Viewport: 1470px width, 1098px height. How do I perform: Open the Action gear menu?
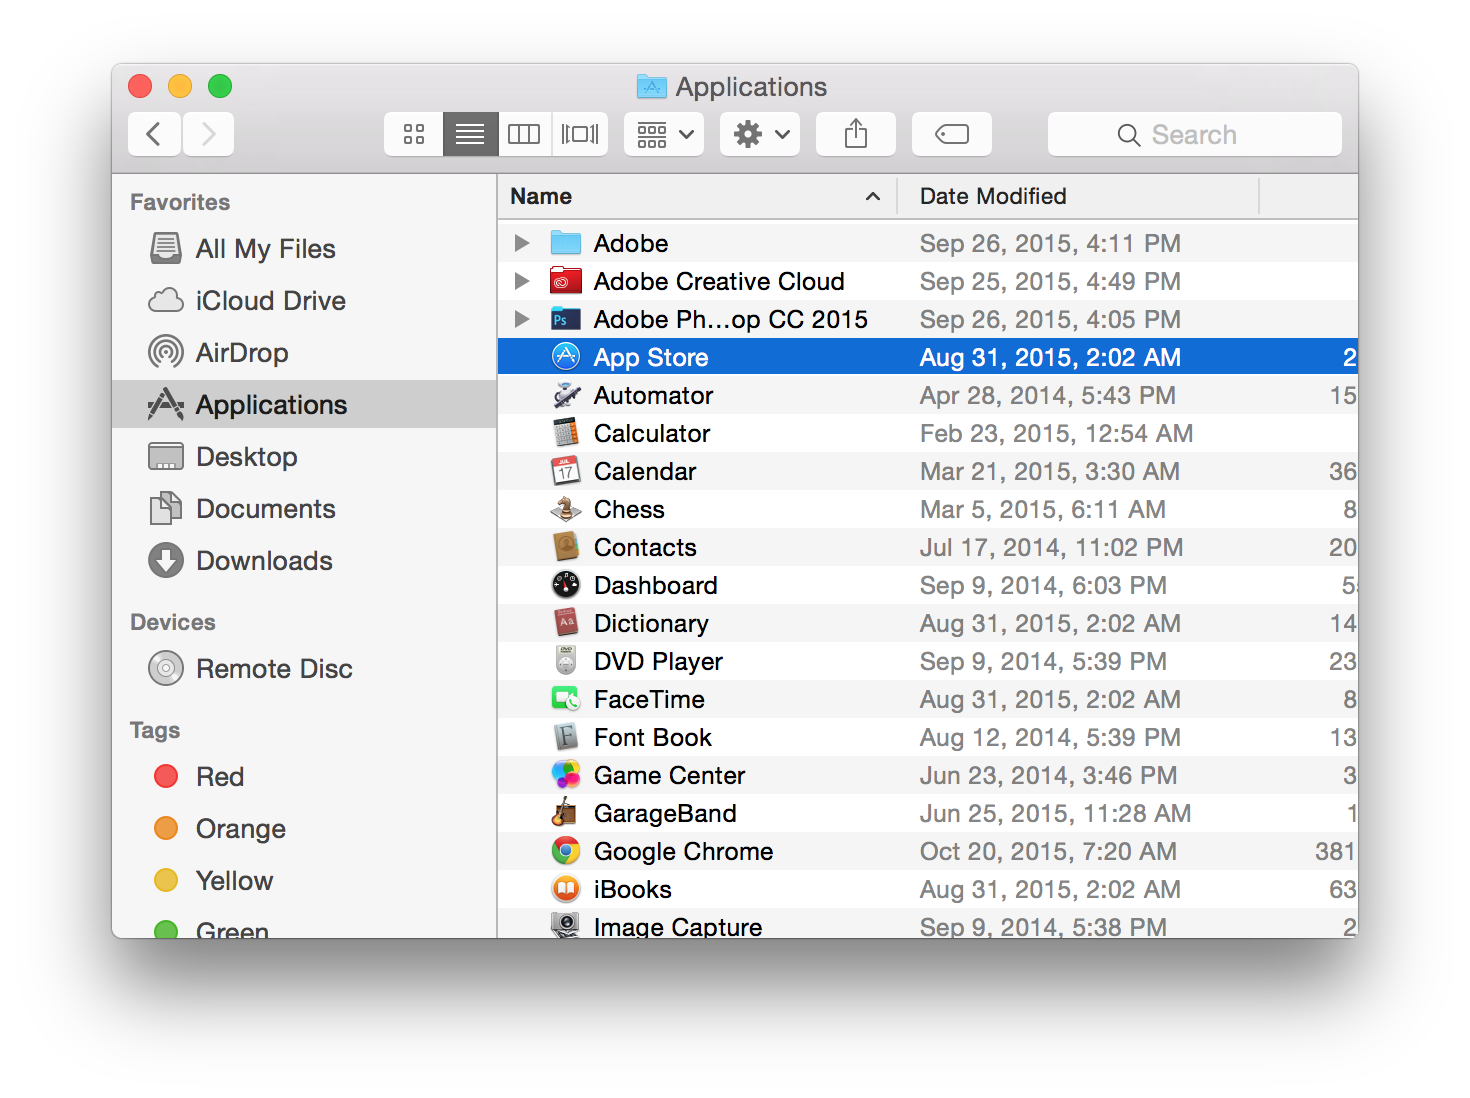coord(760,134)
